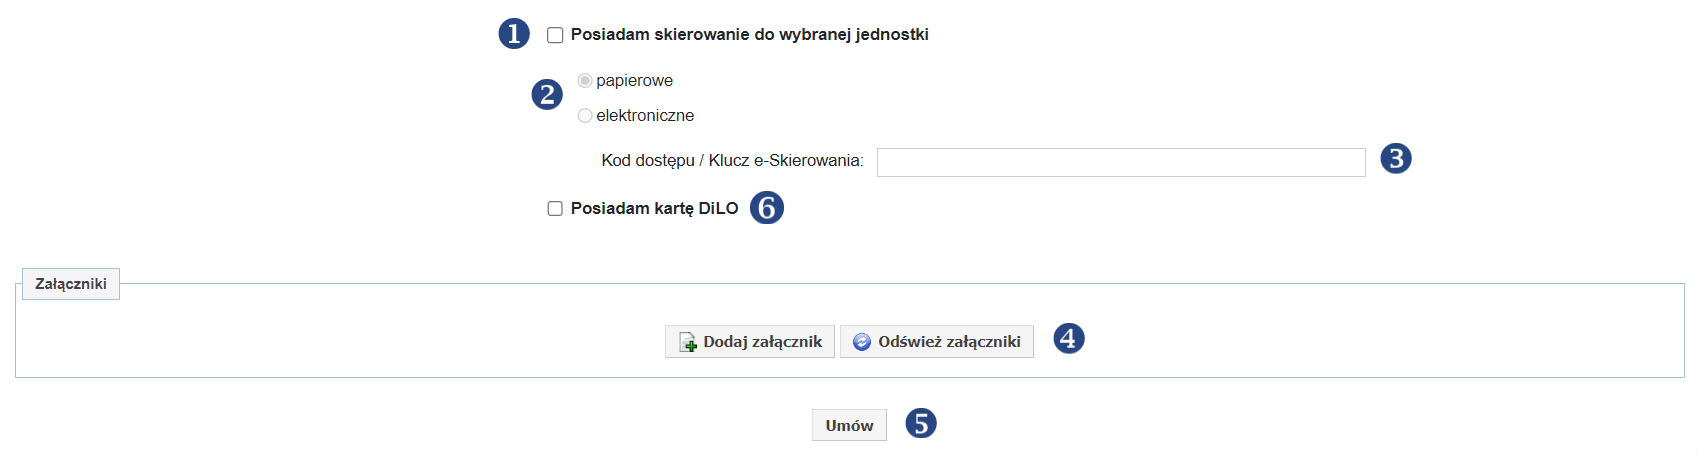
Task: Focus the 'Kod dostępu / Klucz e-Skierowania' field
Action: [x=1121, y=162]
